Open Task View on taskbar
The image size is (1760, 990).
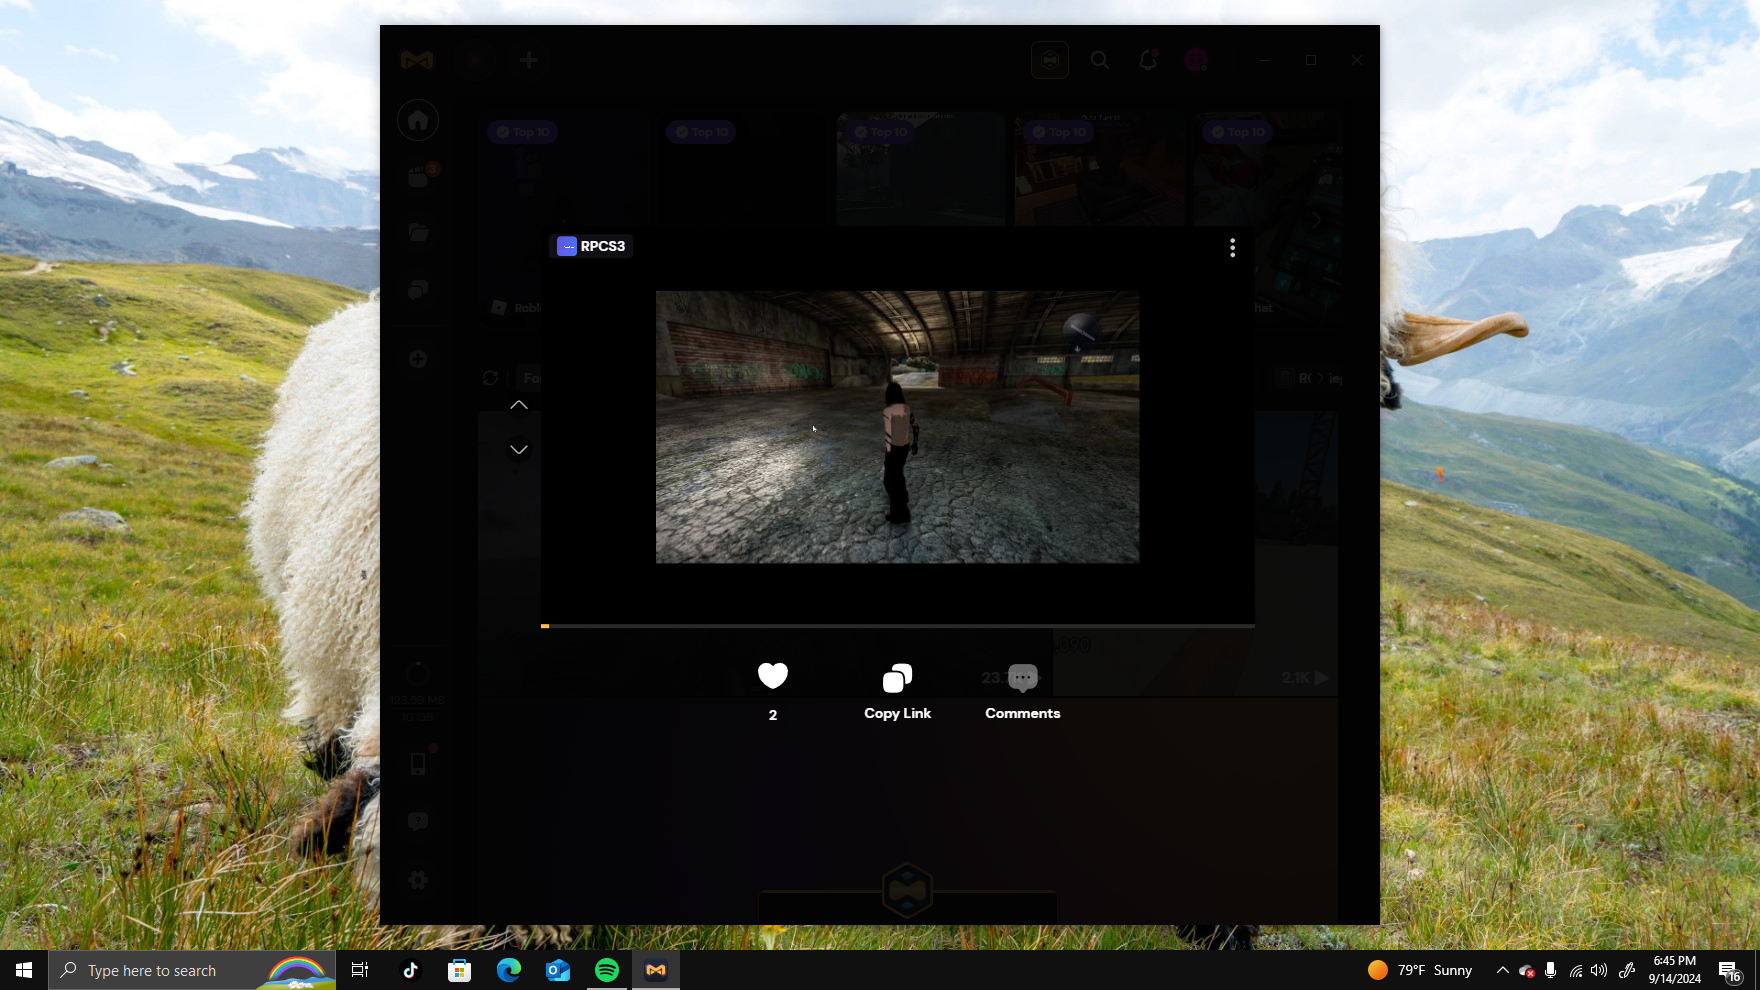click(x=360, y=970)
